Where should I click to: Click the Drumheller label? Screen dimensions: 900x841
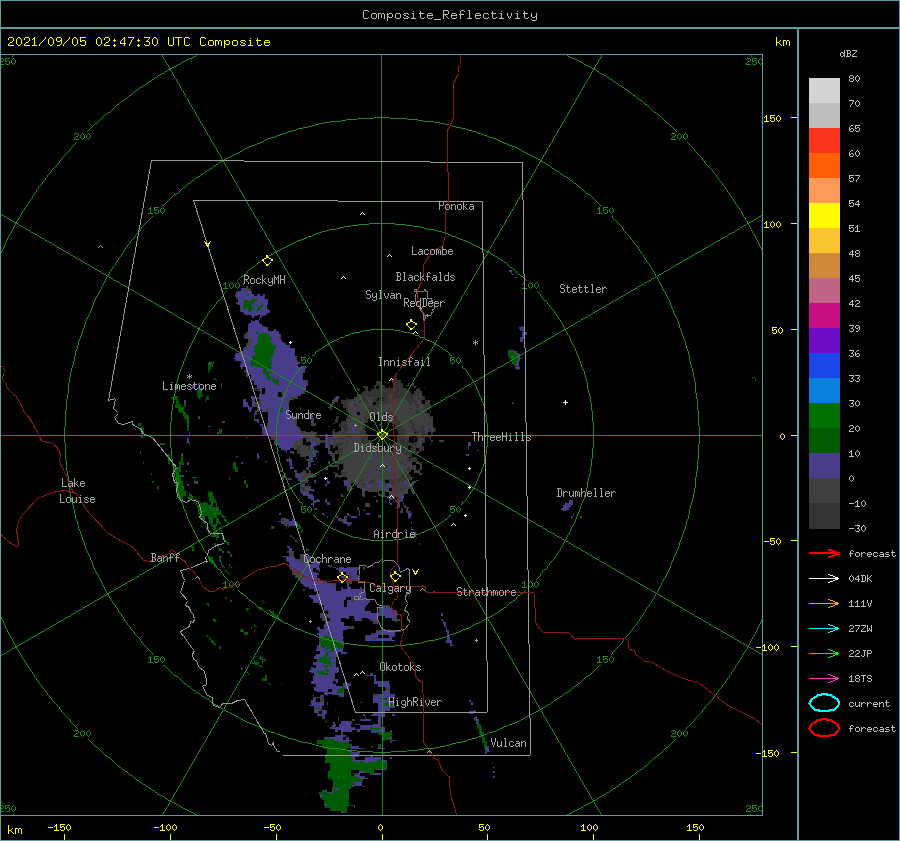(x=586, y=493)
